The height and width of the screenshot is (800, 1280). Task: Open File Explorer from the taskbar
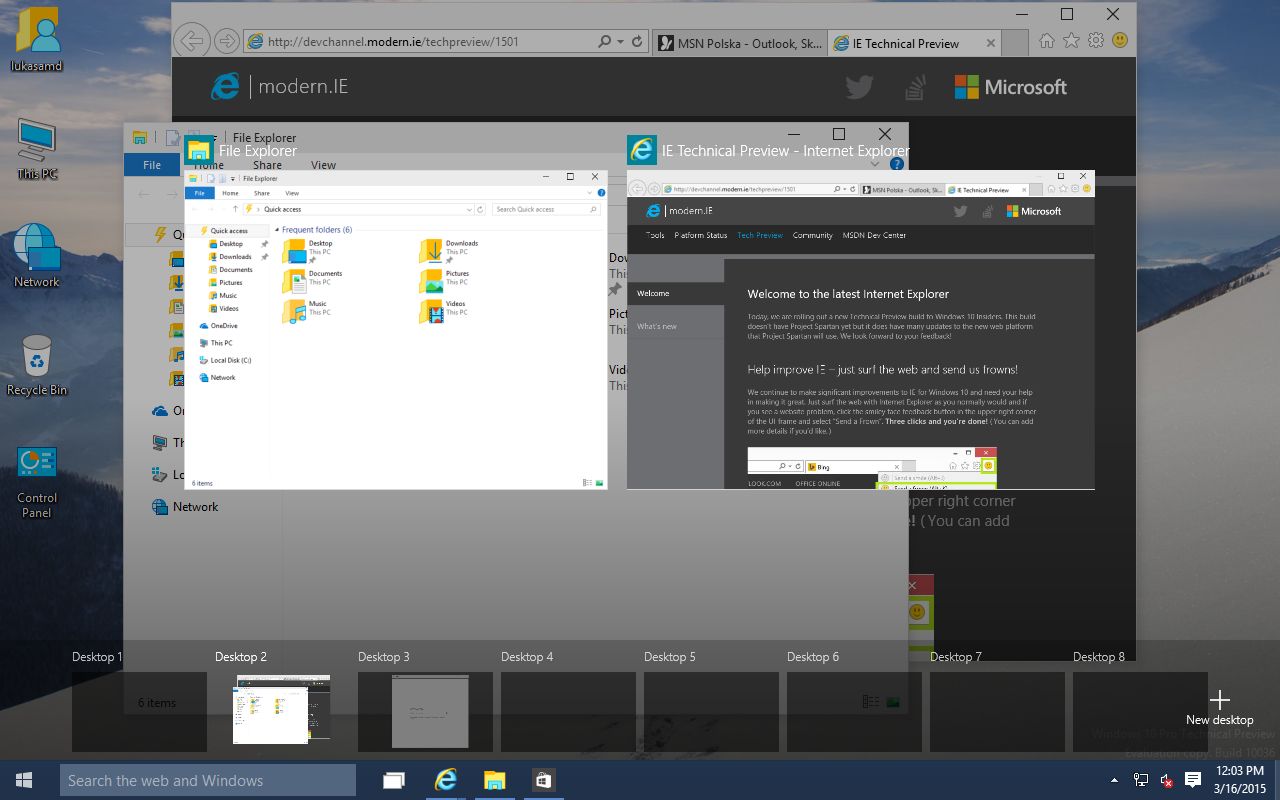pos(494,780)
